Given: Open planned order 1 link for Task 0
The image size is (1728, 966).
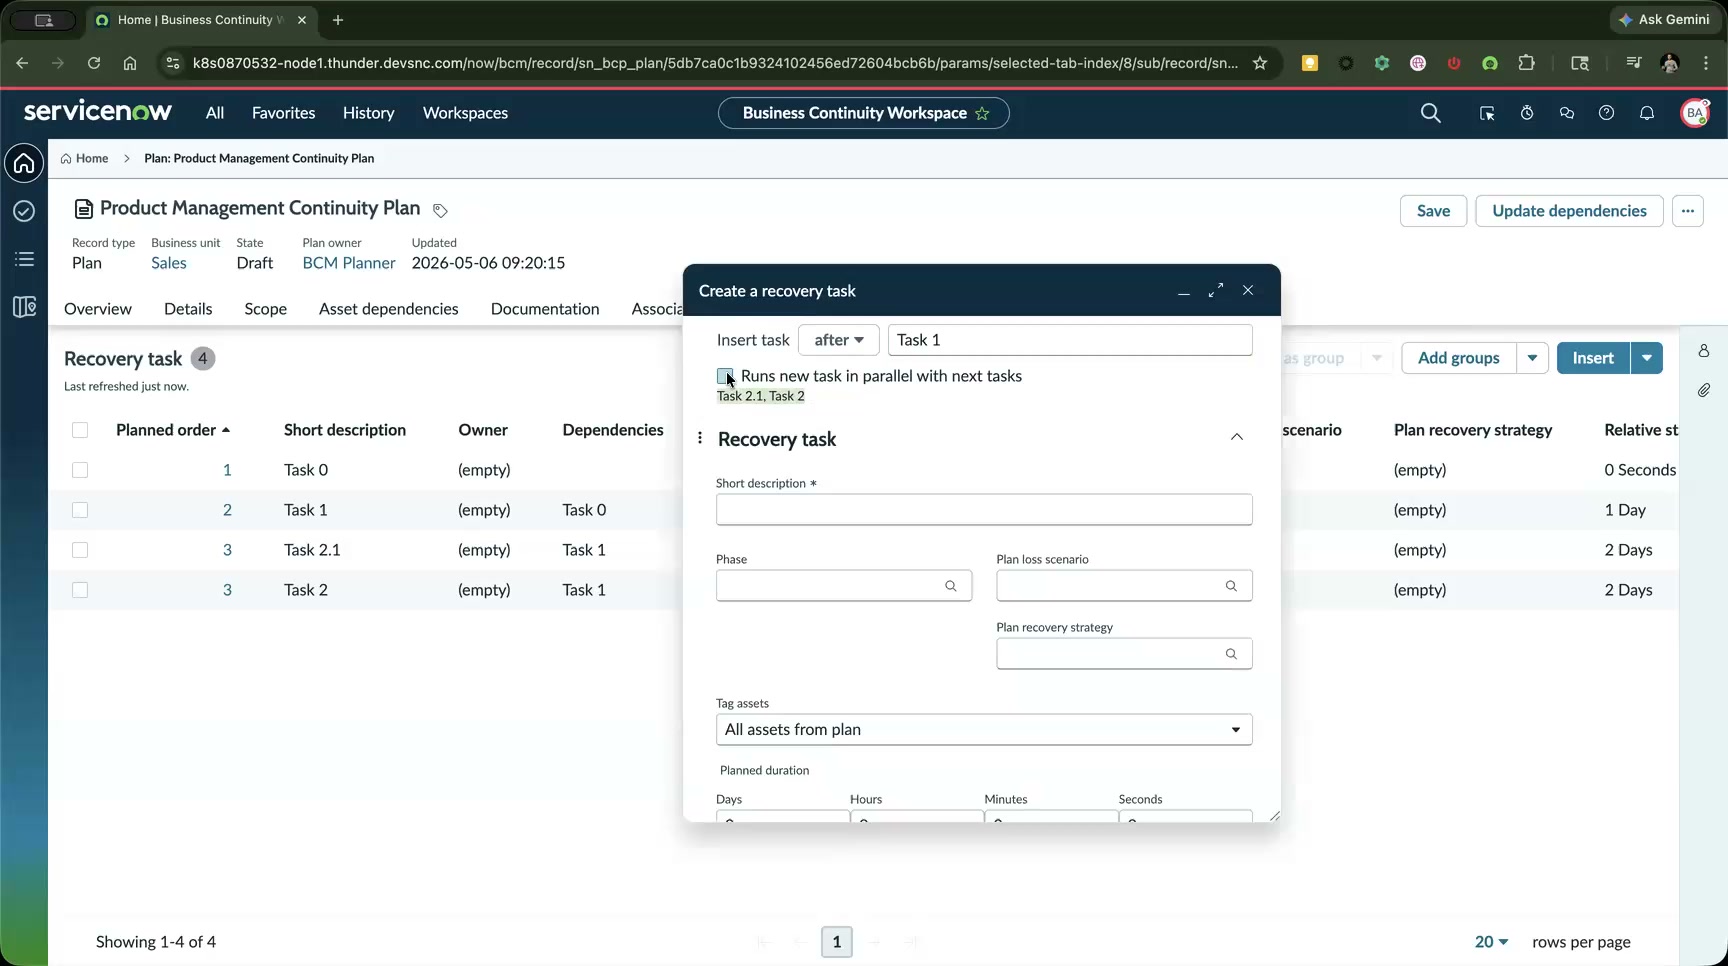Looking at the screenshot, I should tap(227, 470).
